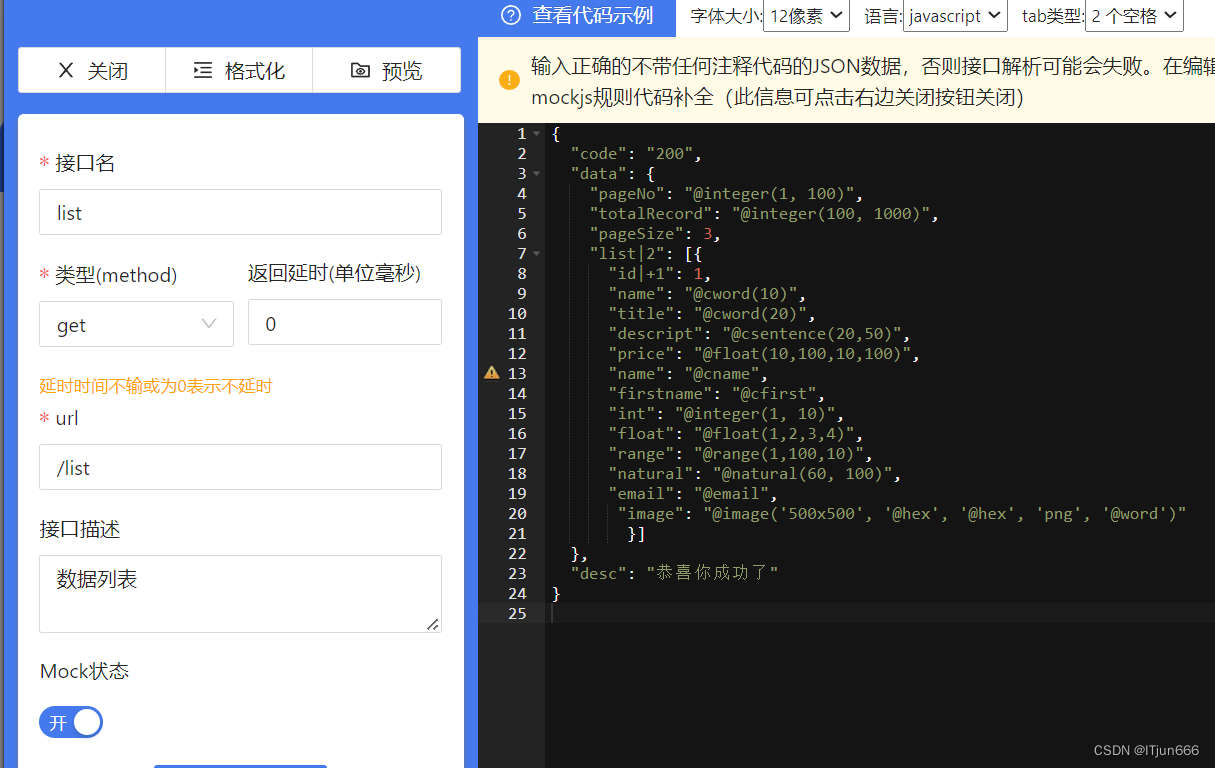Collapse the fold arrow on the list|2 line
1215x768 pixels.
(537, 252)
